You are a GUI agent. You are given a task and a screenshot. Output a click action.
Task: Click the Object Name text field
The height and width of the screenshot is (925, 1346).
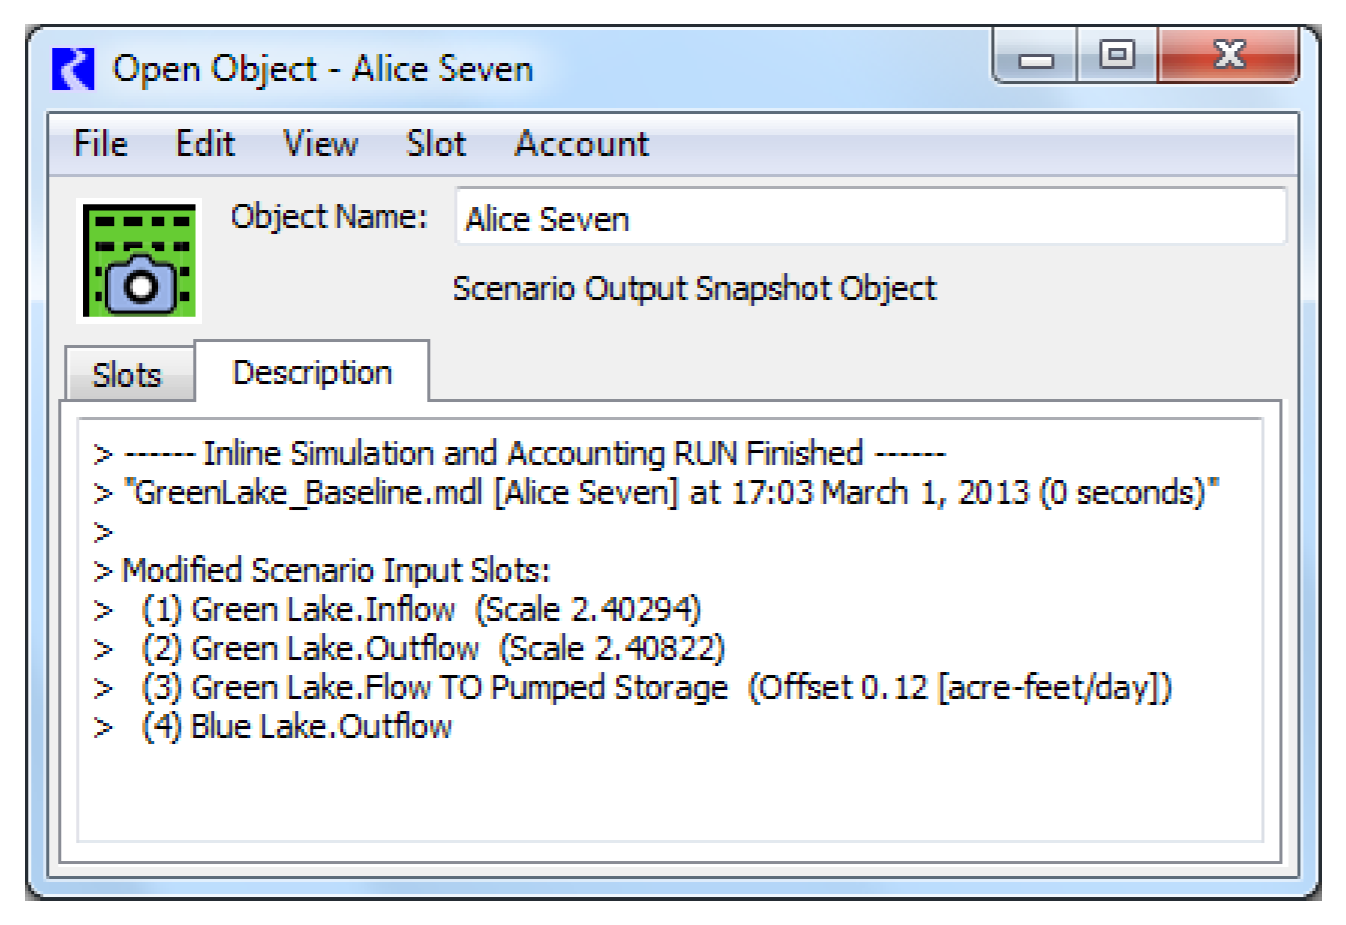[870, 218]
